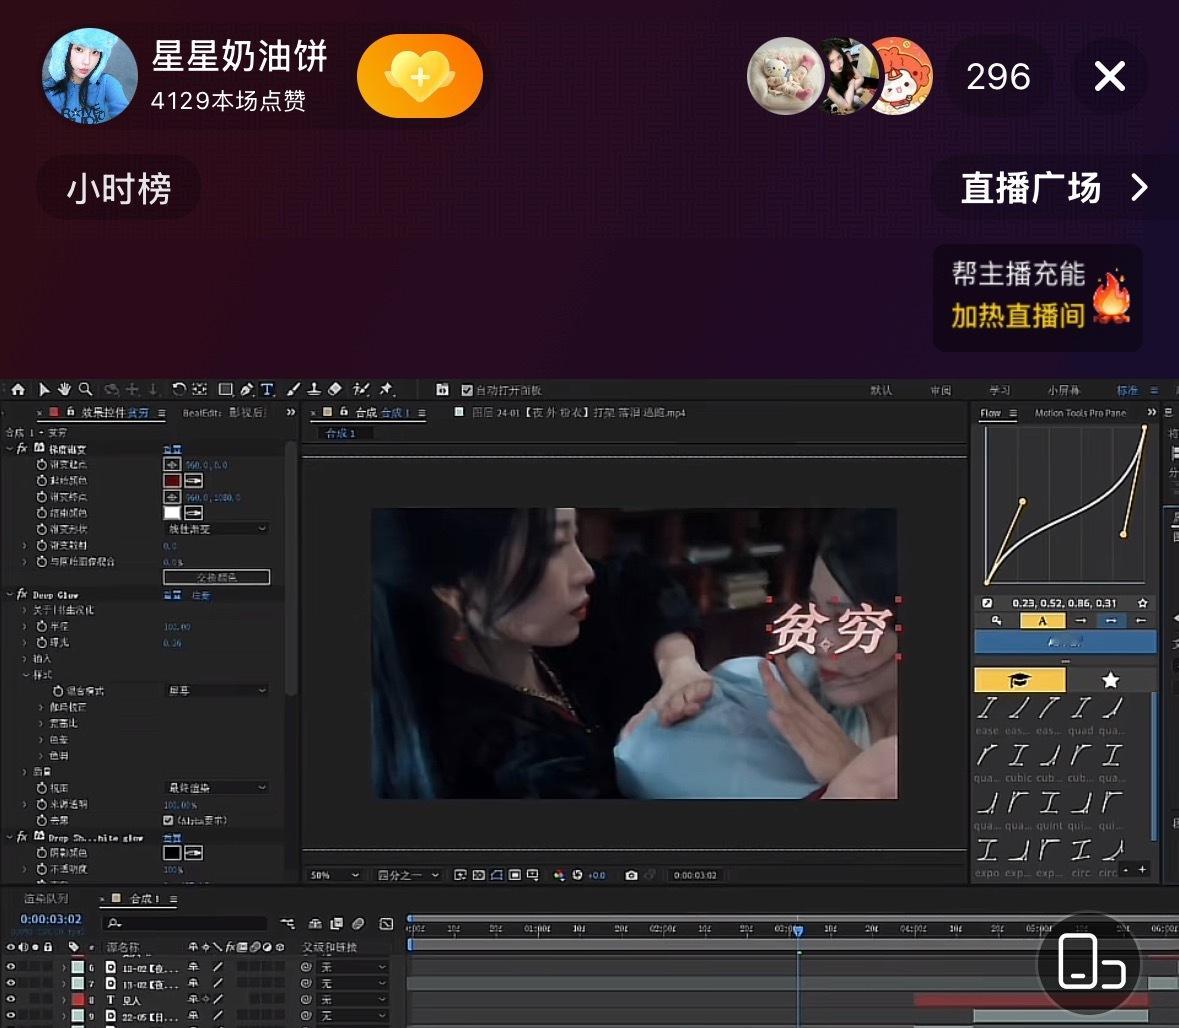The height and width of the screenshot is (1028, 1179).
Task: Hide layer 9 with its eye icon
Action: tap(11, 1016)
